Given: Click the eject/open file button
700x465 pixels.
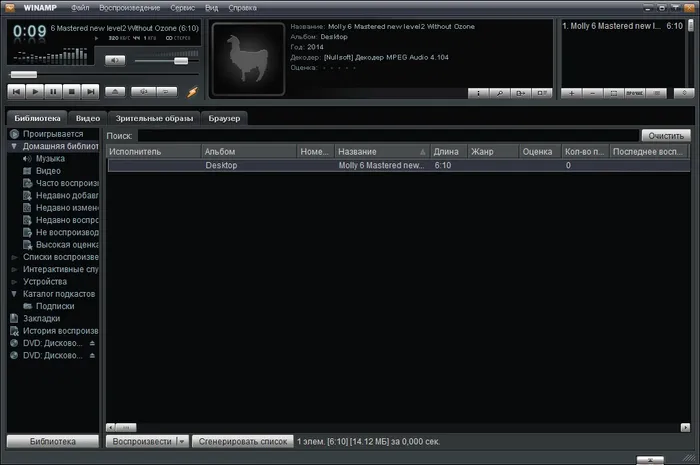Looking at the screenshot, I should tap(115, 91).
